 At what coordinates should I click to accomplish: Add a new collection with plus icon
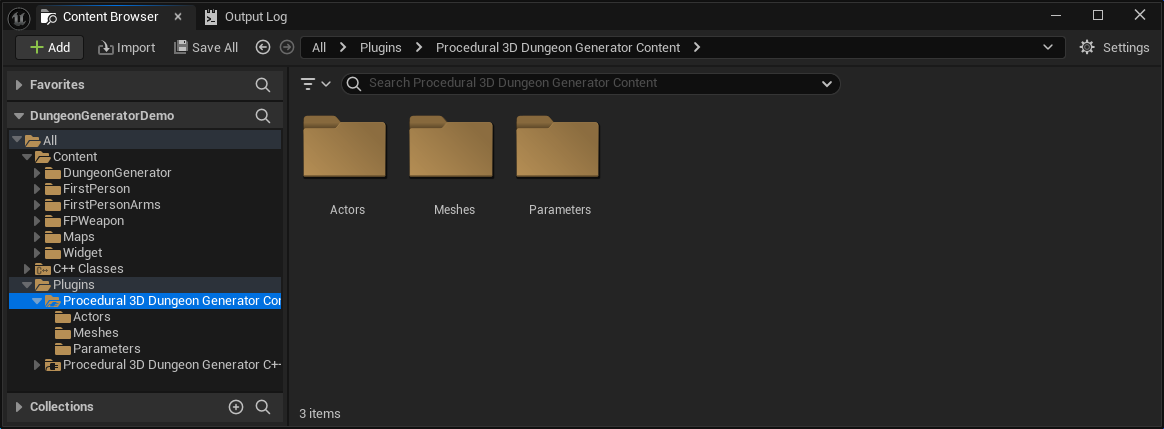click(x=236, y=407)
